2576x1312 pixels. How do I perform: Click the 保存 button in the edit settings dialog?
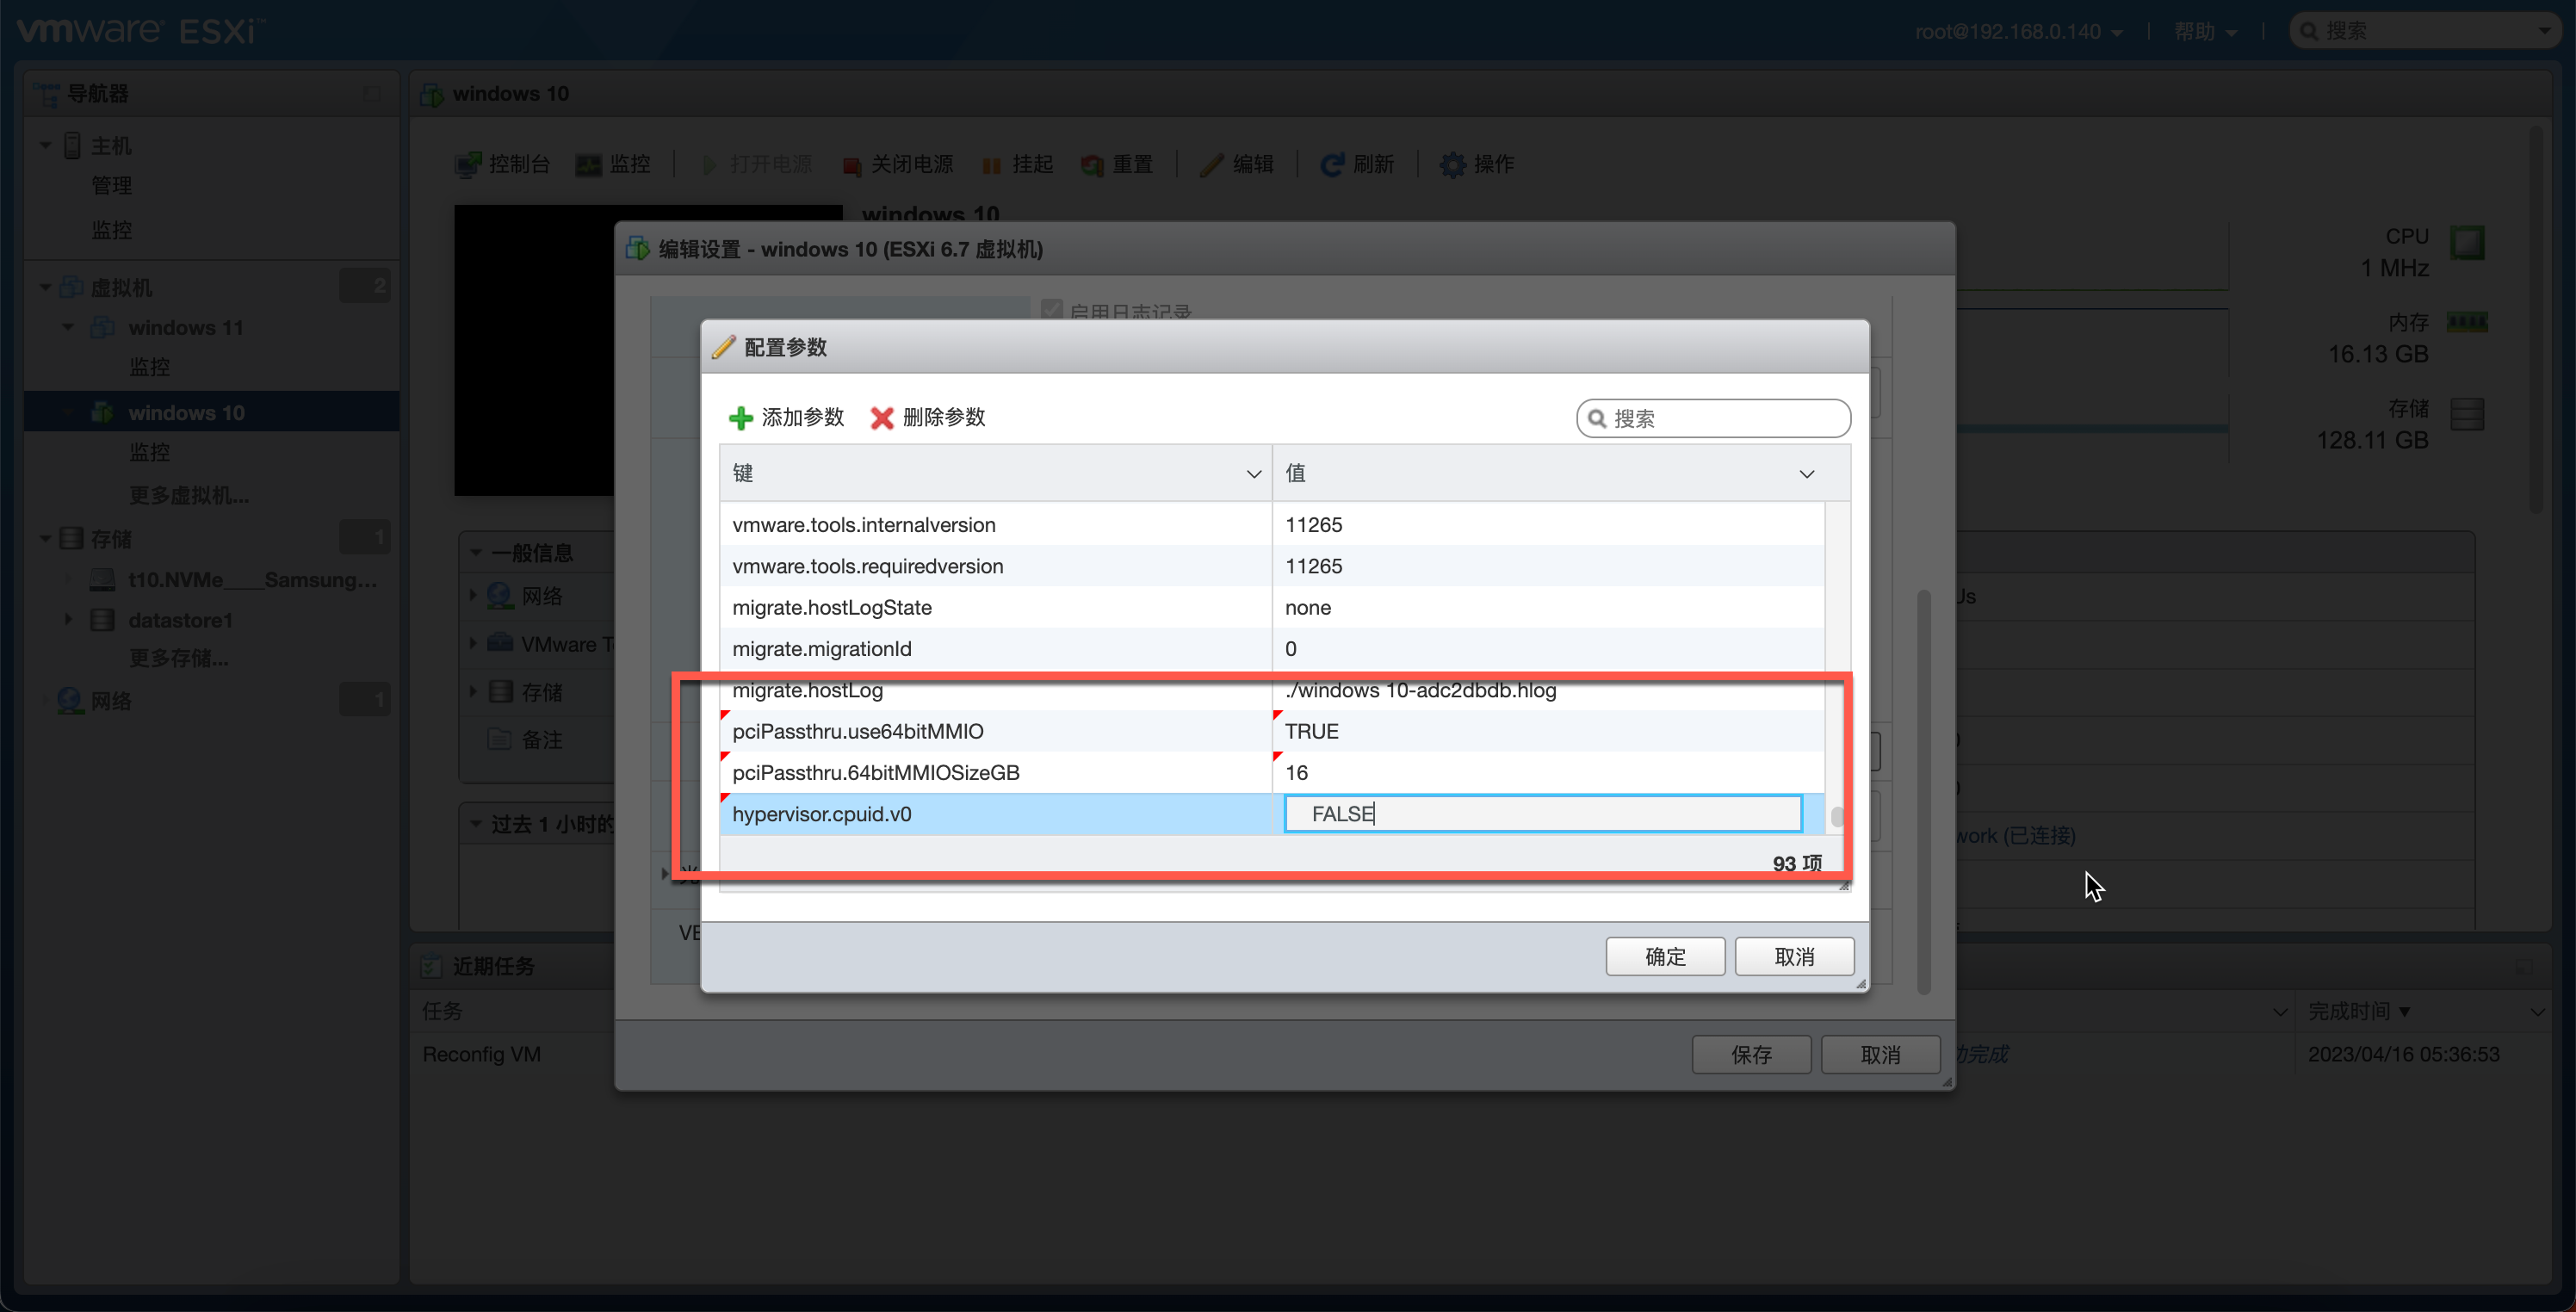click(x=1751, y=1055)
